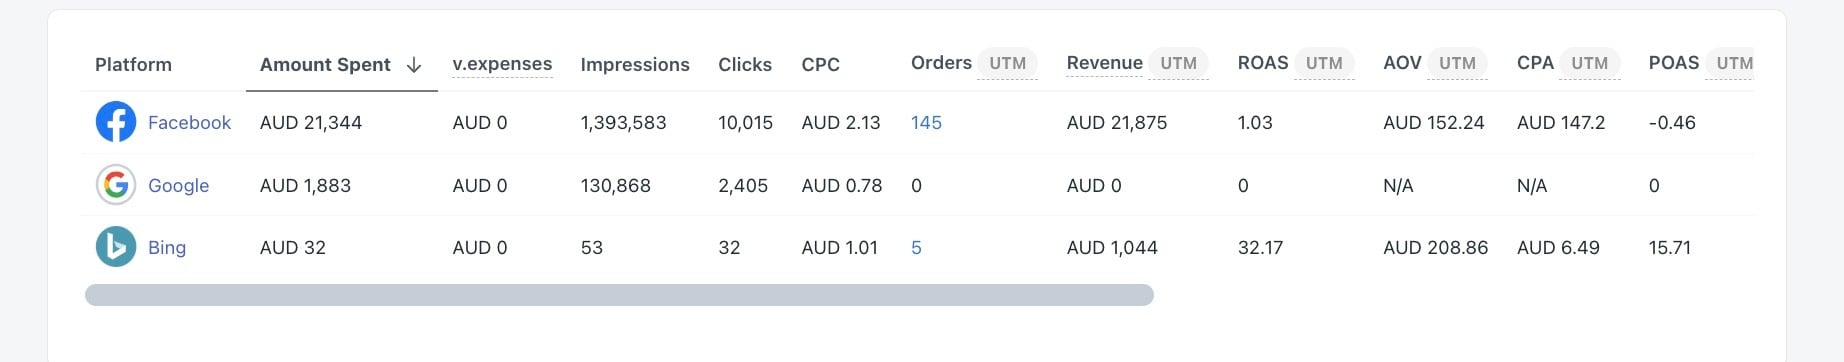The image size is (1844, 362).
Task: Click the Facebook logo icon
Action: (116, 122)
